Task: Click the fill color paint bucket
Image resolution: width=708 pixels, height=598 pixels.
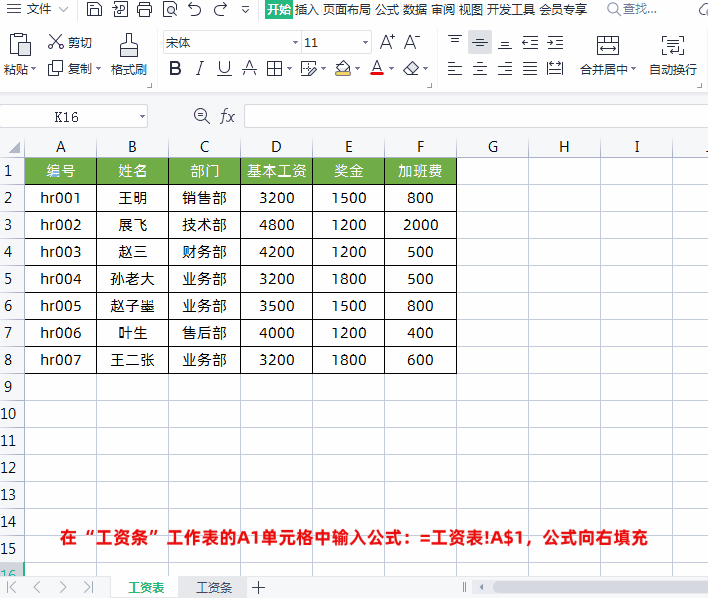Action: 343,69
